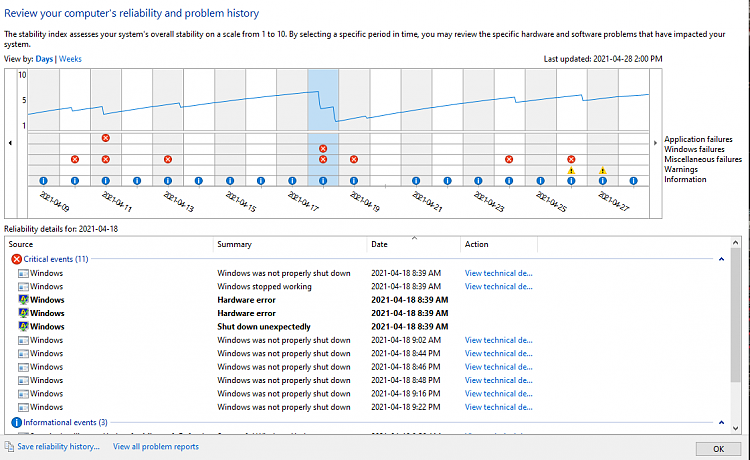Select information icon for 2021-04-28
This screenshot has height=460, width=750.
tap(634, 181)
